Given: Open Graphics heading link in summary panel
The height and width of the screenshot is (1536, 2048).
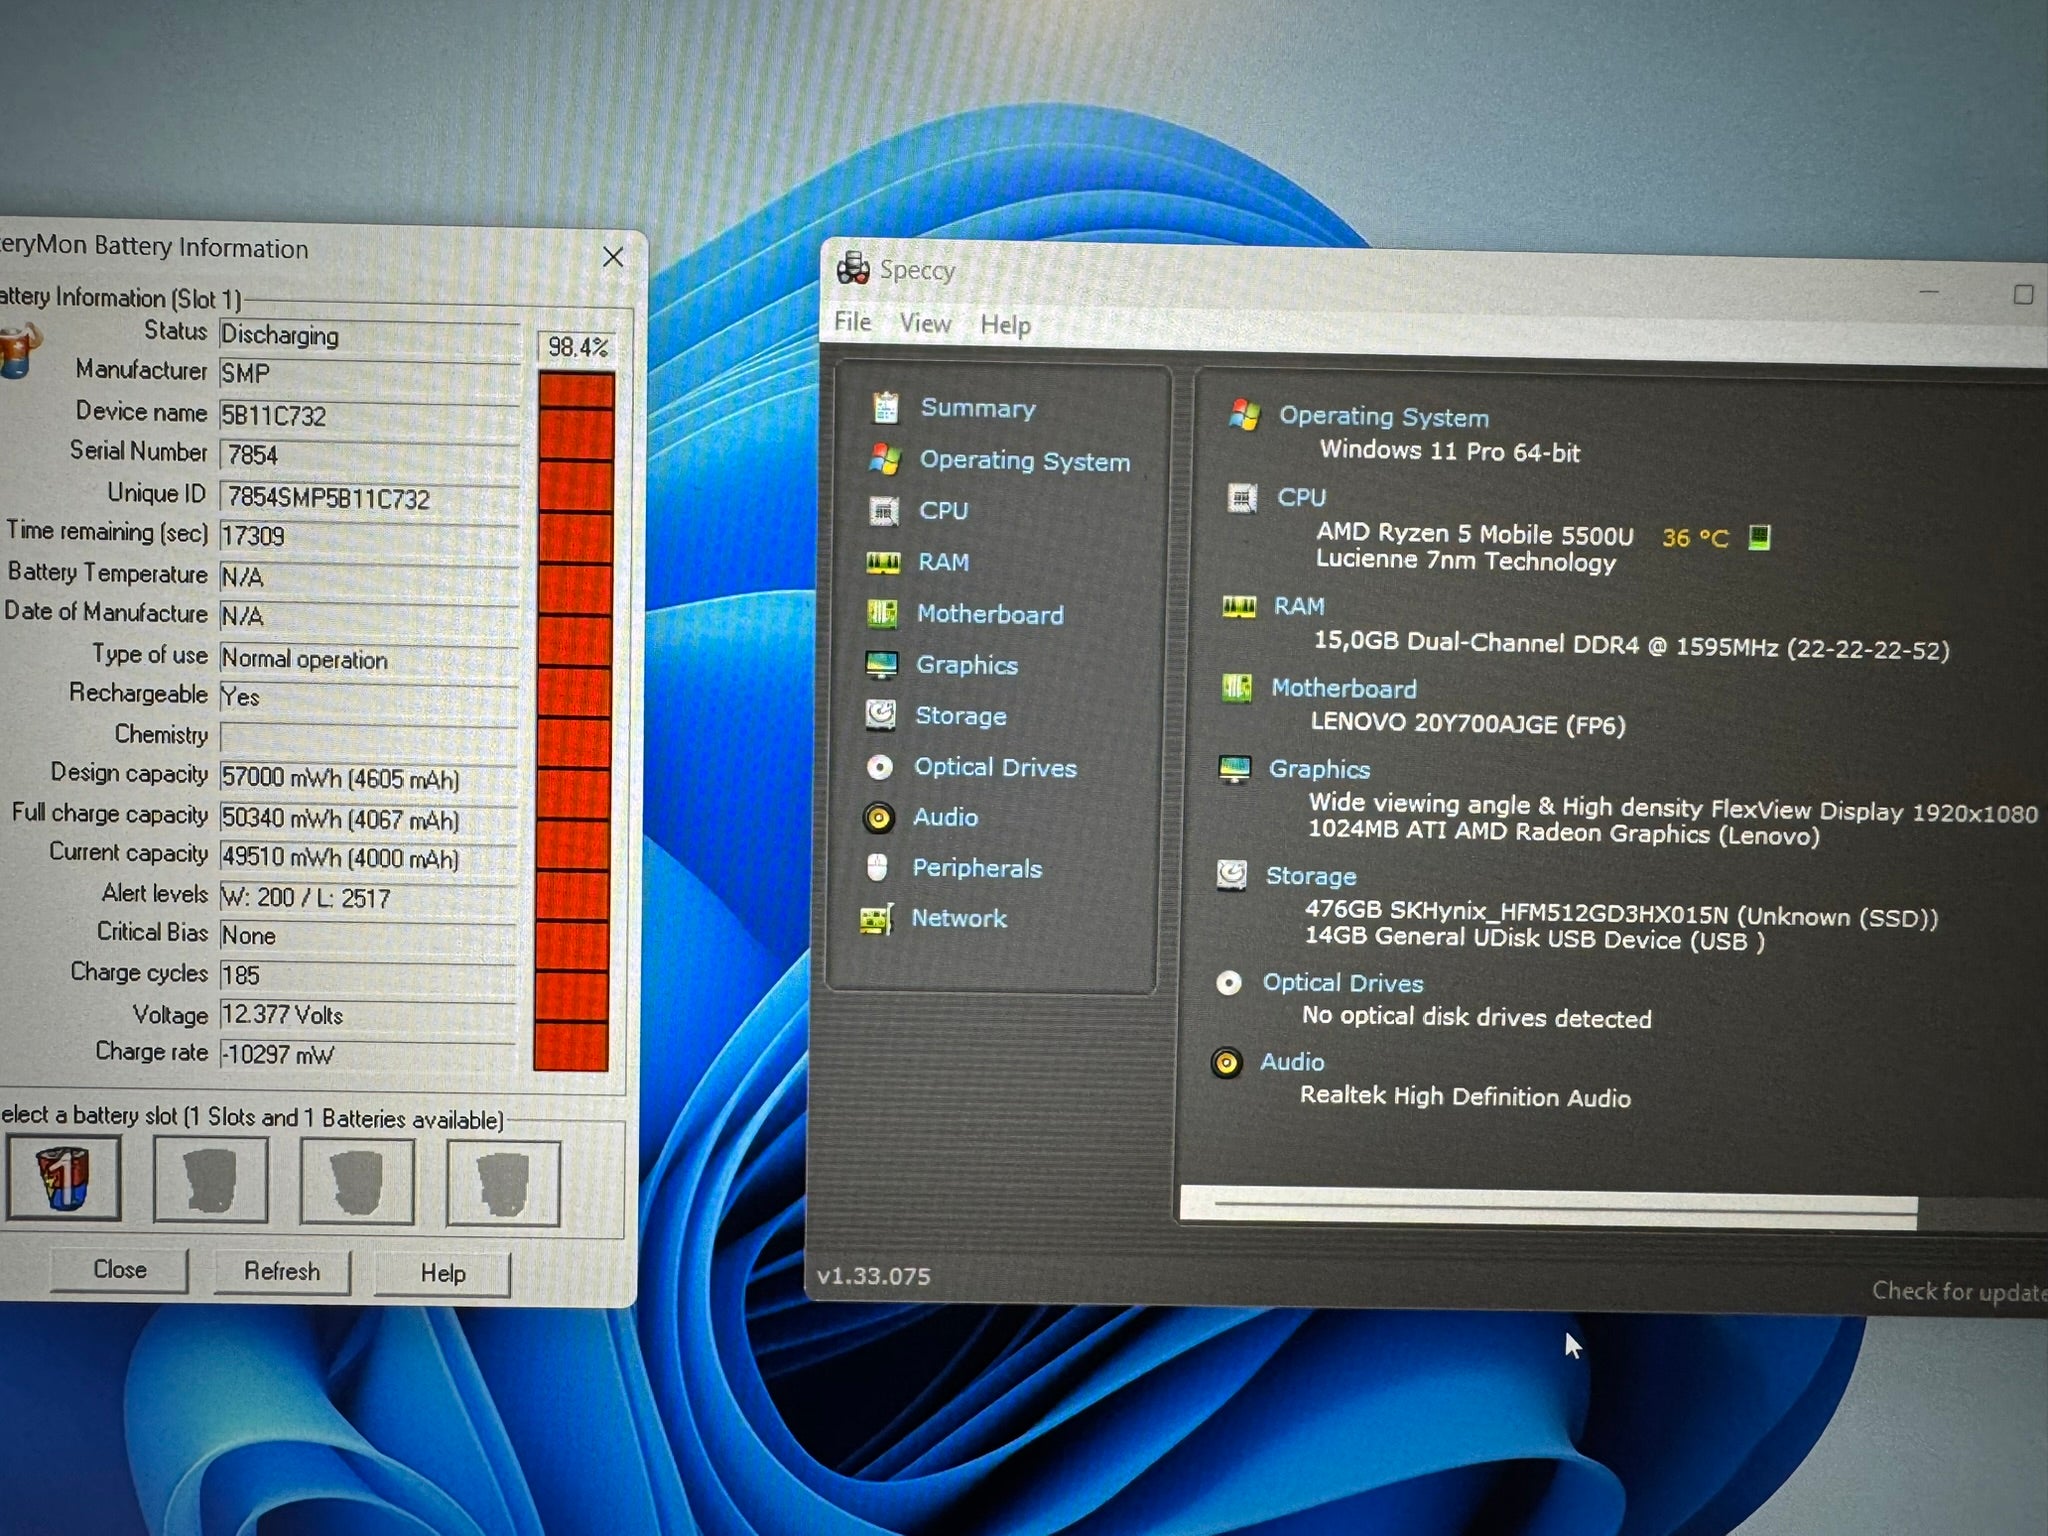Looking at the screenshot, I should (1319, 769).
